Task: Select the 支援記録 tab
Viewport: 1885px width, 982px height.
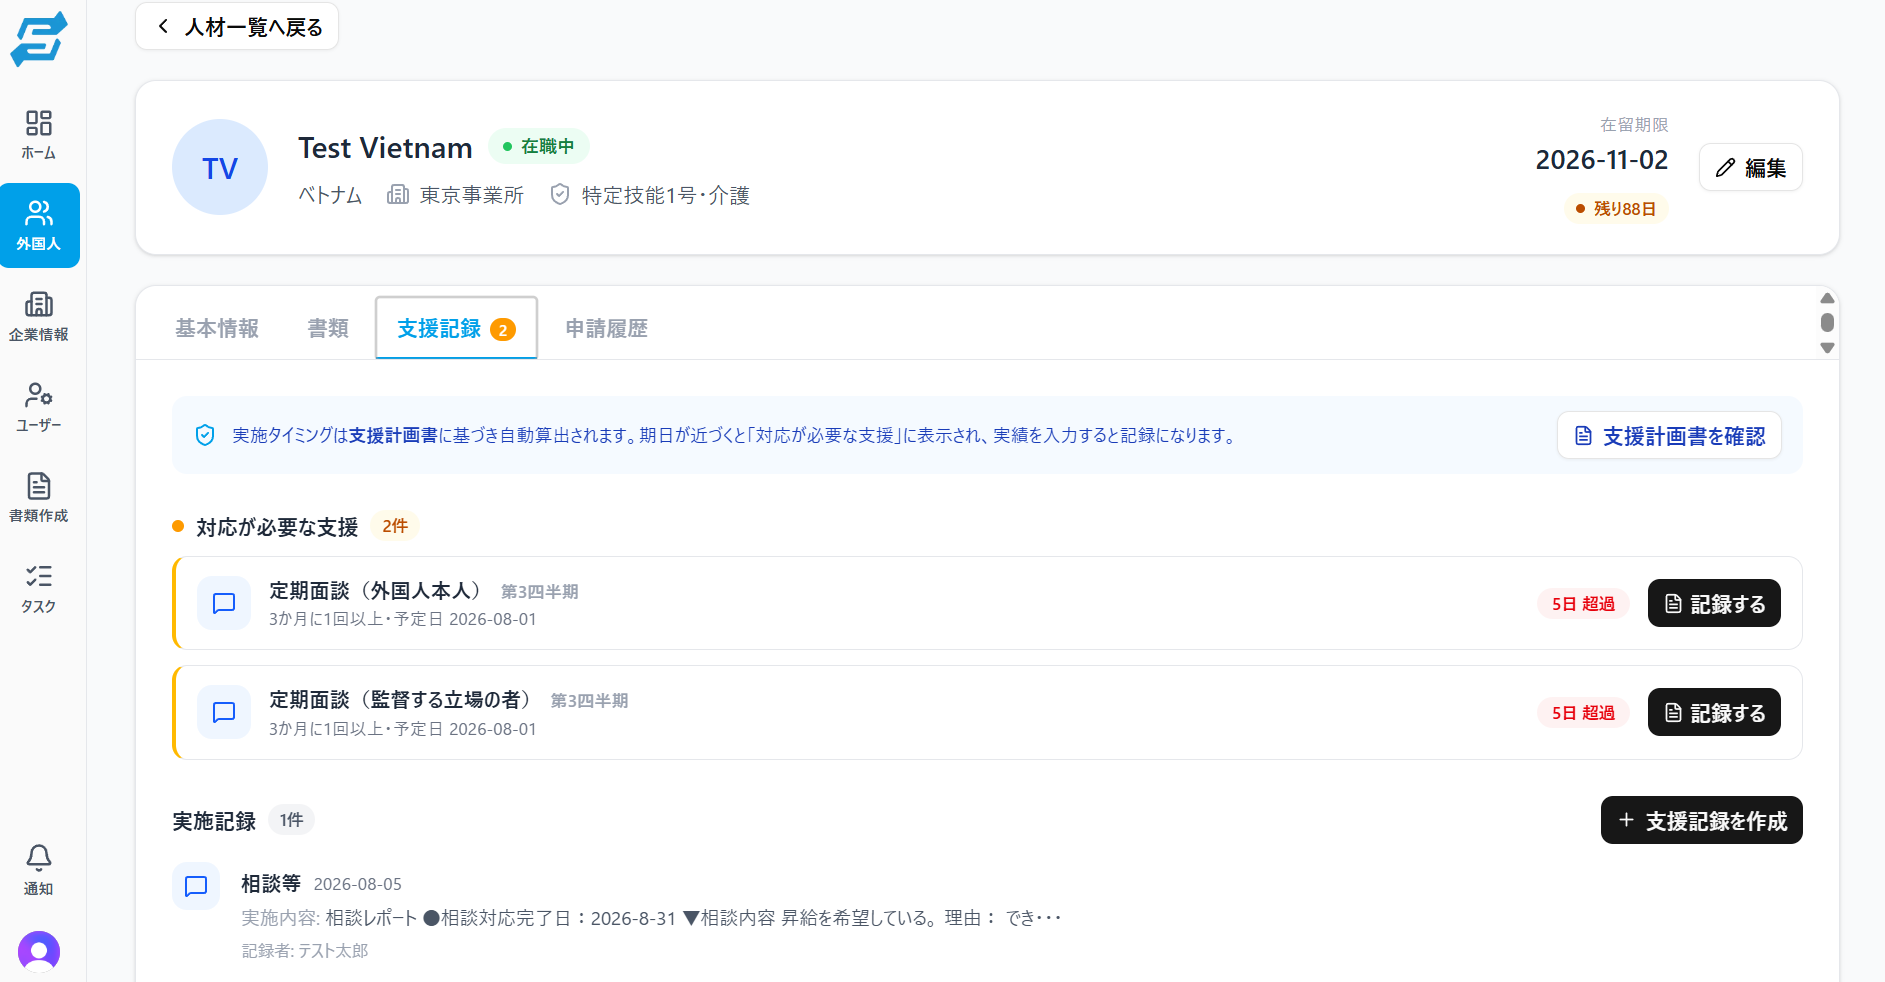Action: point(456,328)
